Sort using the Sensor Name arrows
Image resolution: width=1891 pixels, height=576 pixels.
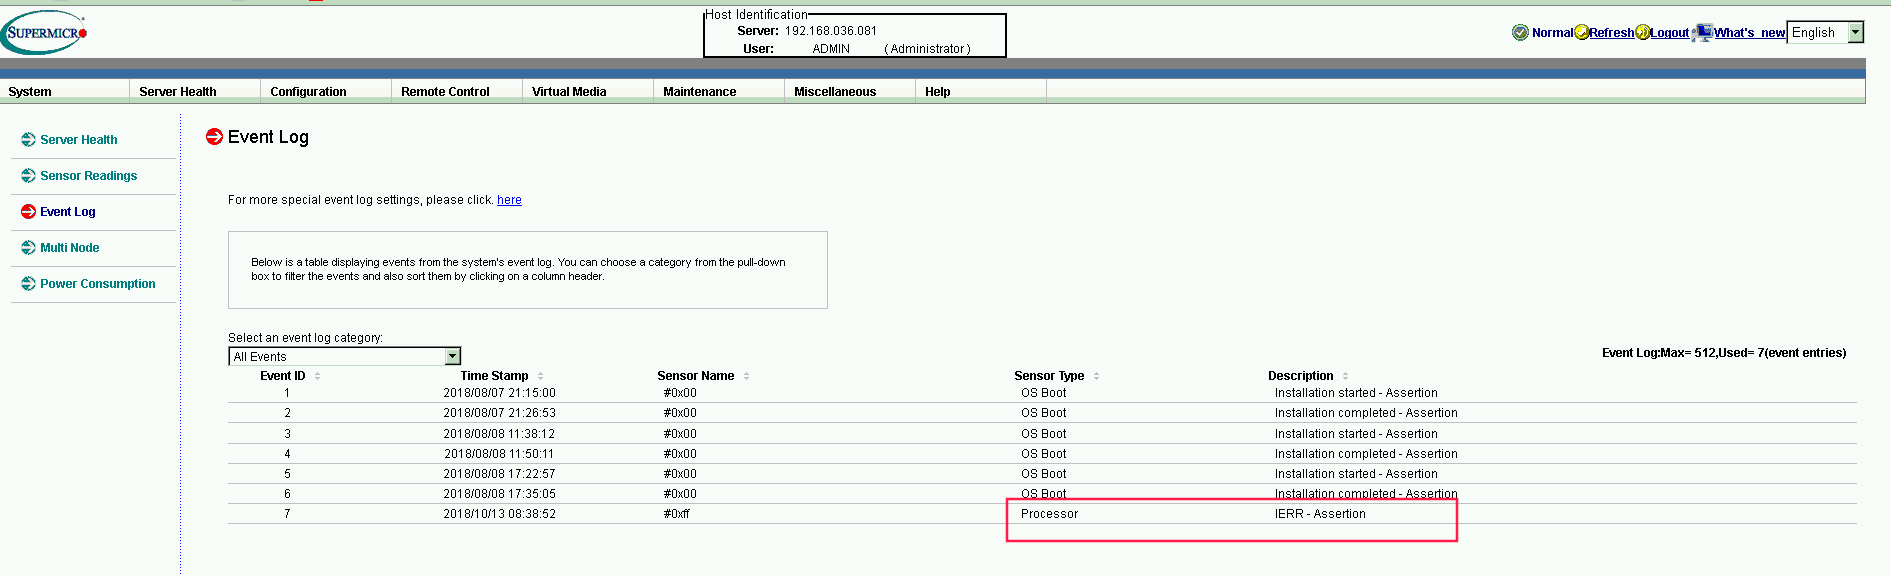[746, 376]
